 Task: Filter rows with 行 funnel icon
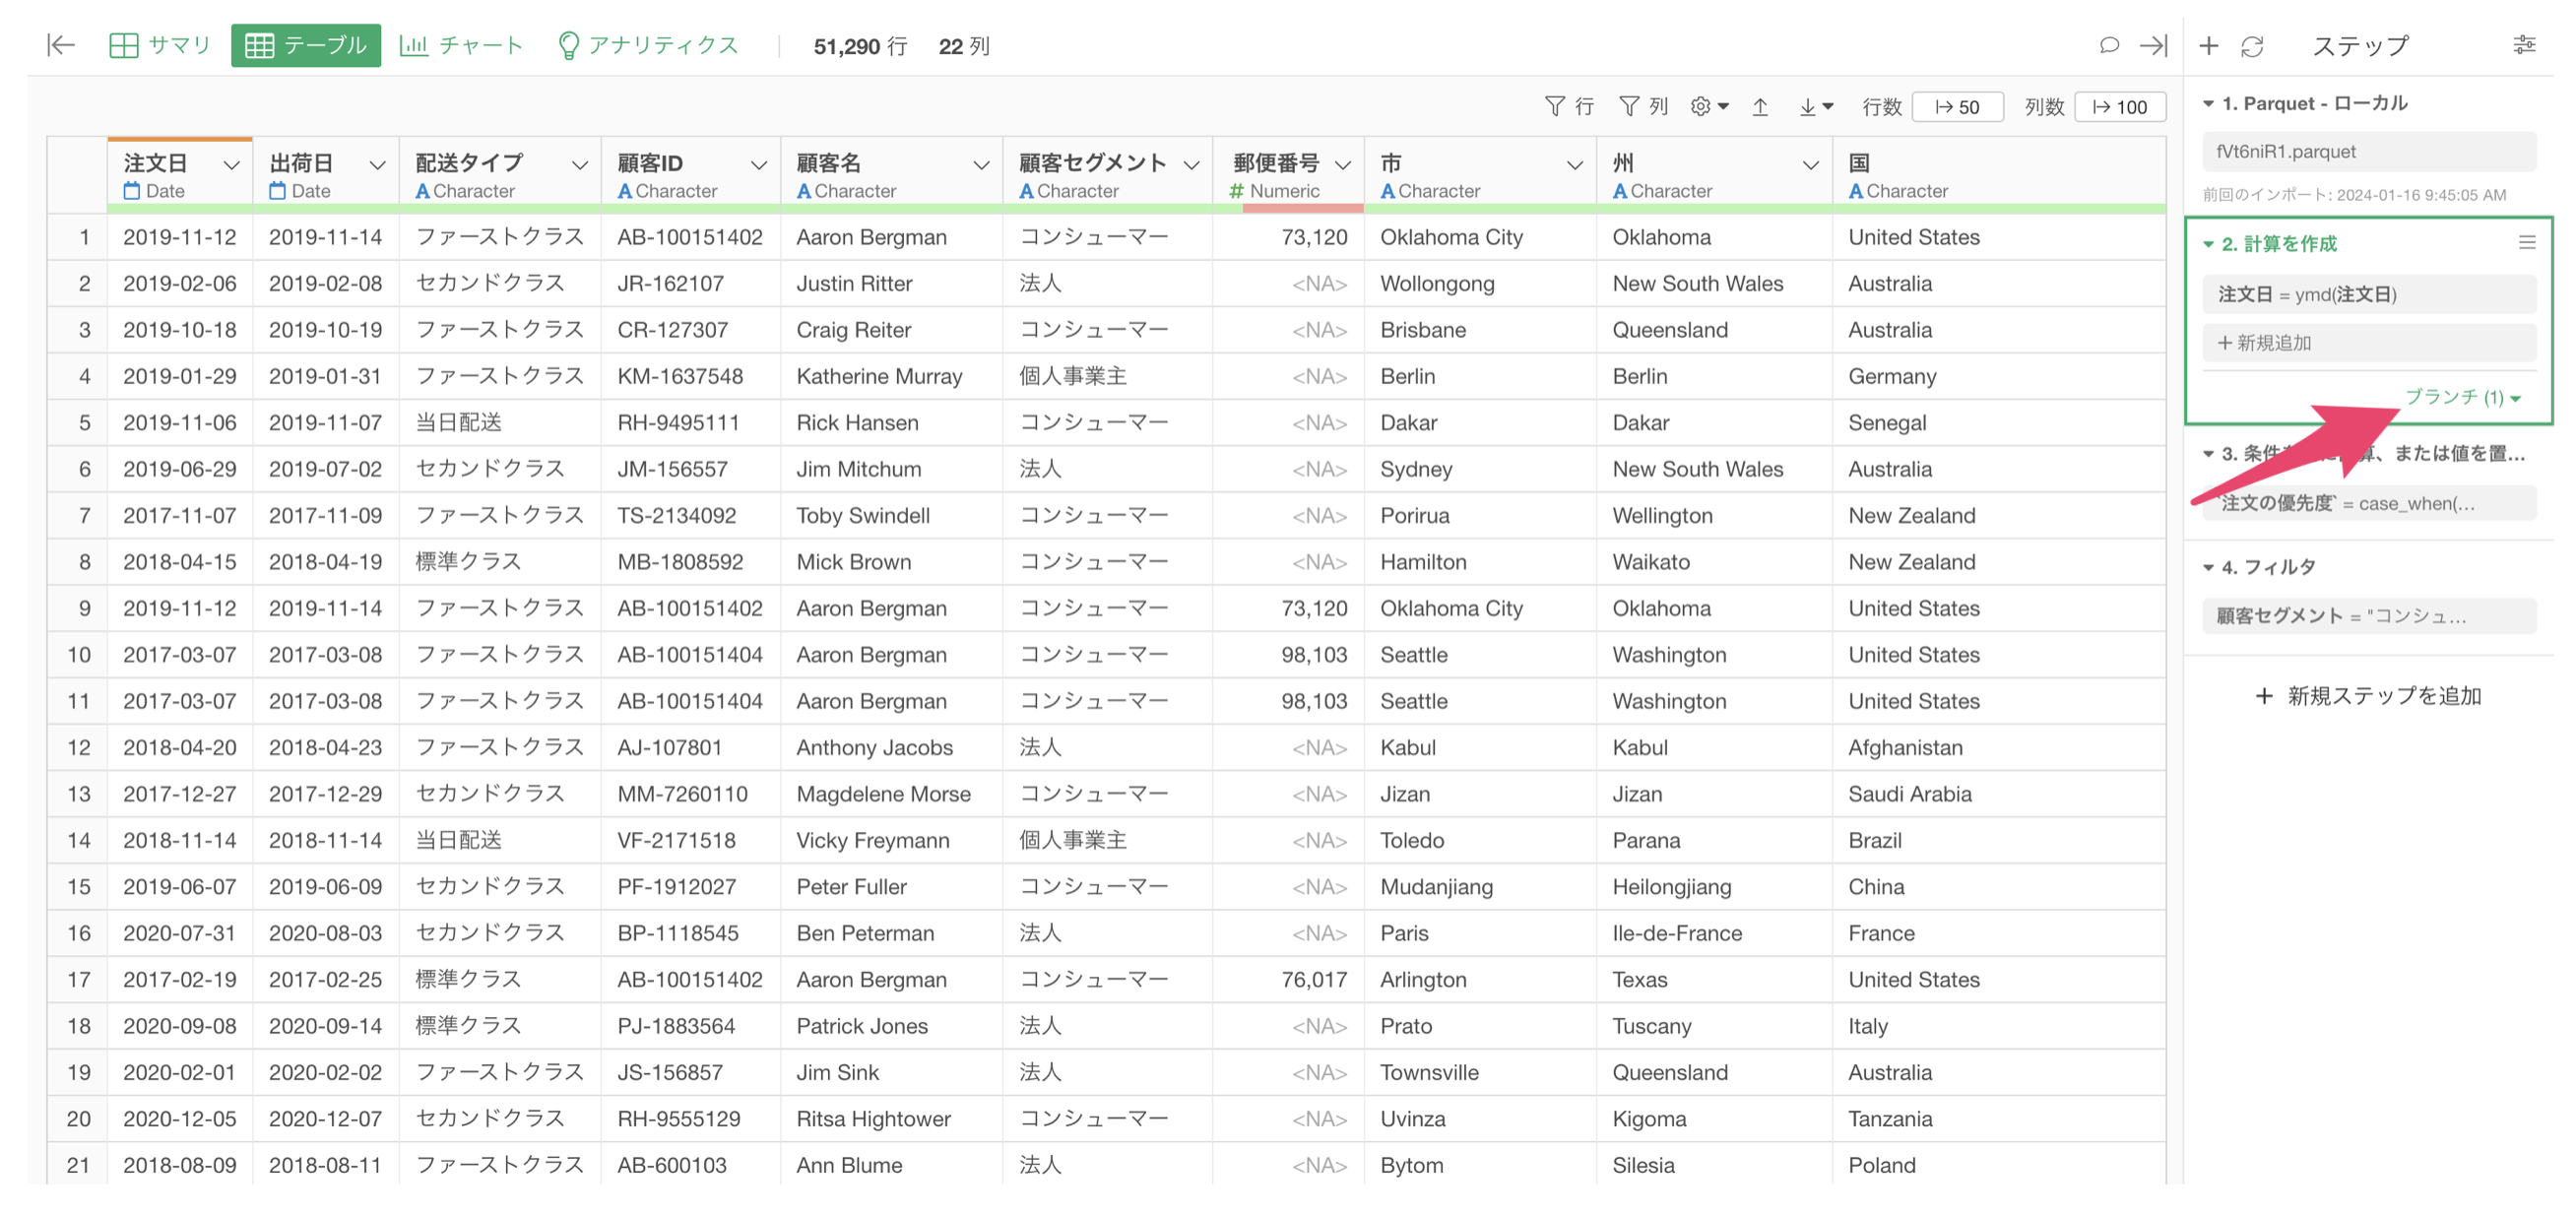1569,106
